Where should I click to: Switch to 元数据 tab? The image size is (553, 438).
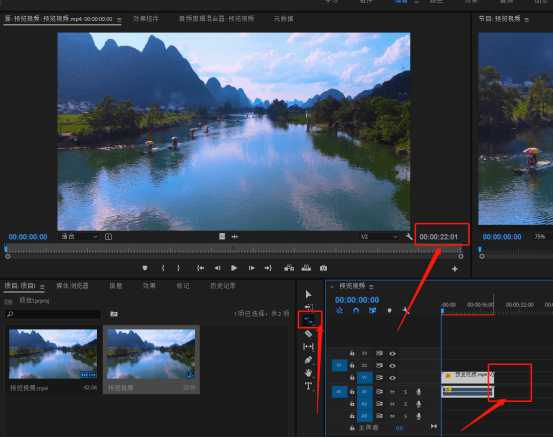click(x=284, y=19)
